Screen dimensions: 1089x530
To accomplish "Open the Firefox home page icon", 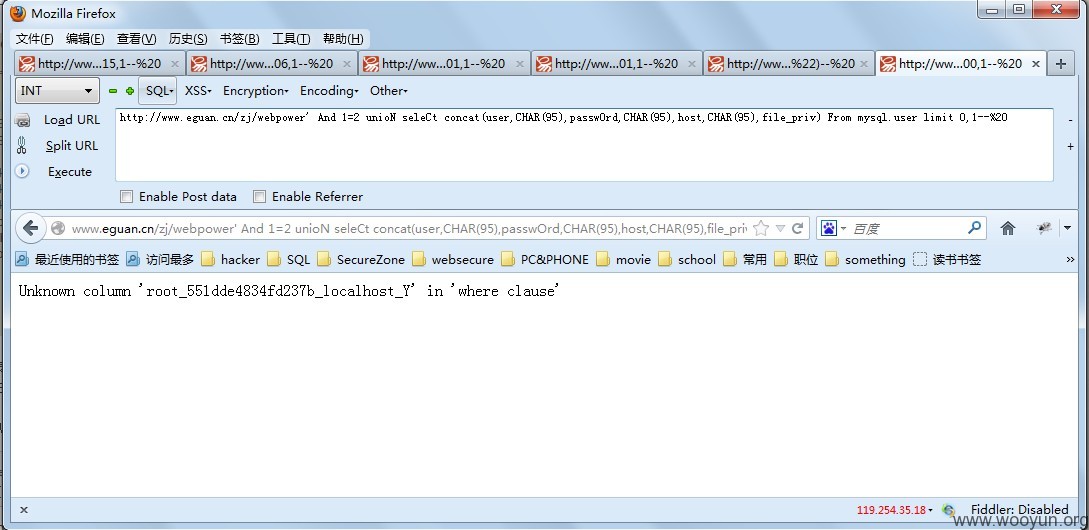I will coord(1008,228).
